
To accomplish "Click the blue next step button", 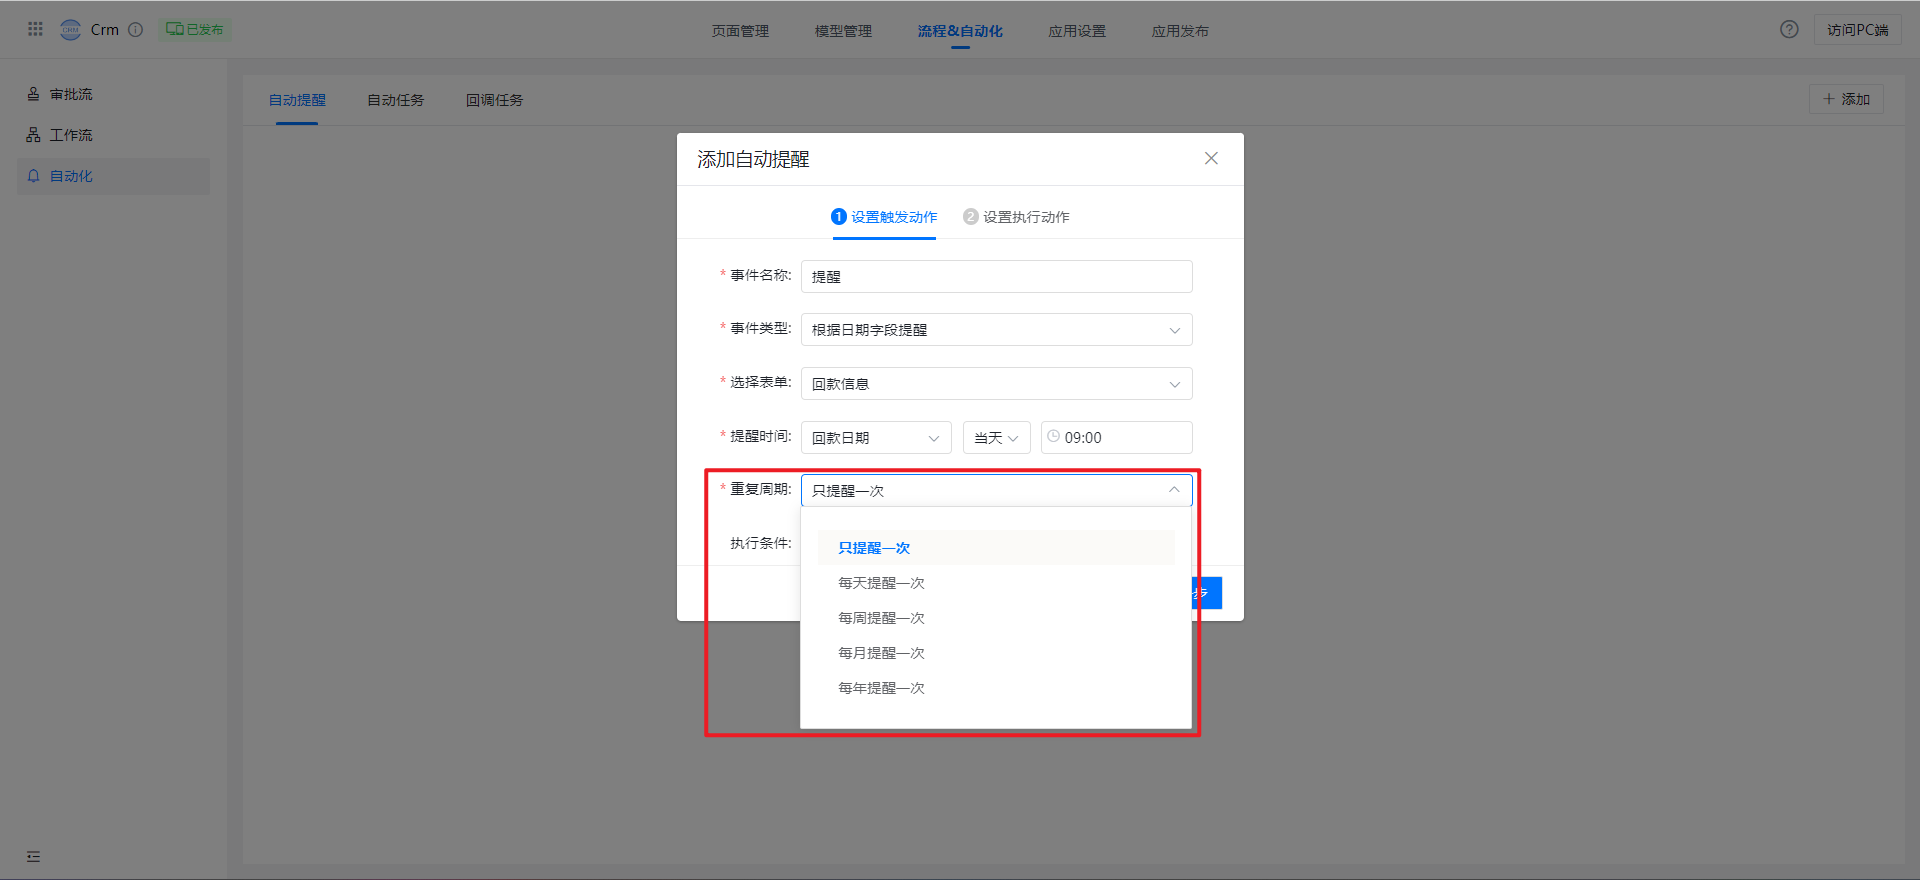I will pyautogui.click(x=1207, y=593).
